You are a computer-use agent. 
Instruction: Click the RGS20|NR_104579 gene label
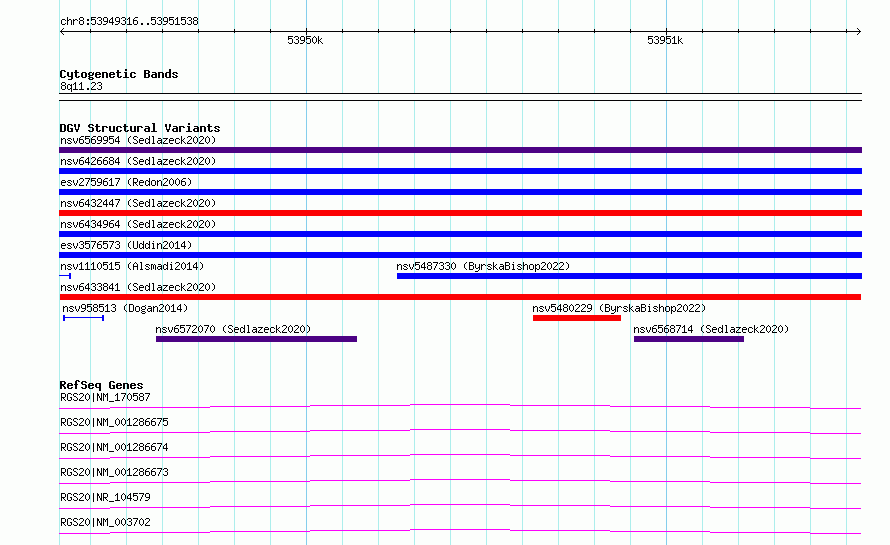tap(105, 497)
